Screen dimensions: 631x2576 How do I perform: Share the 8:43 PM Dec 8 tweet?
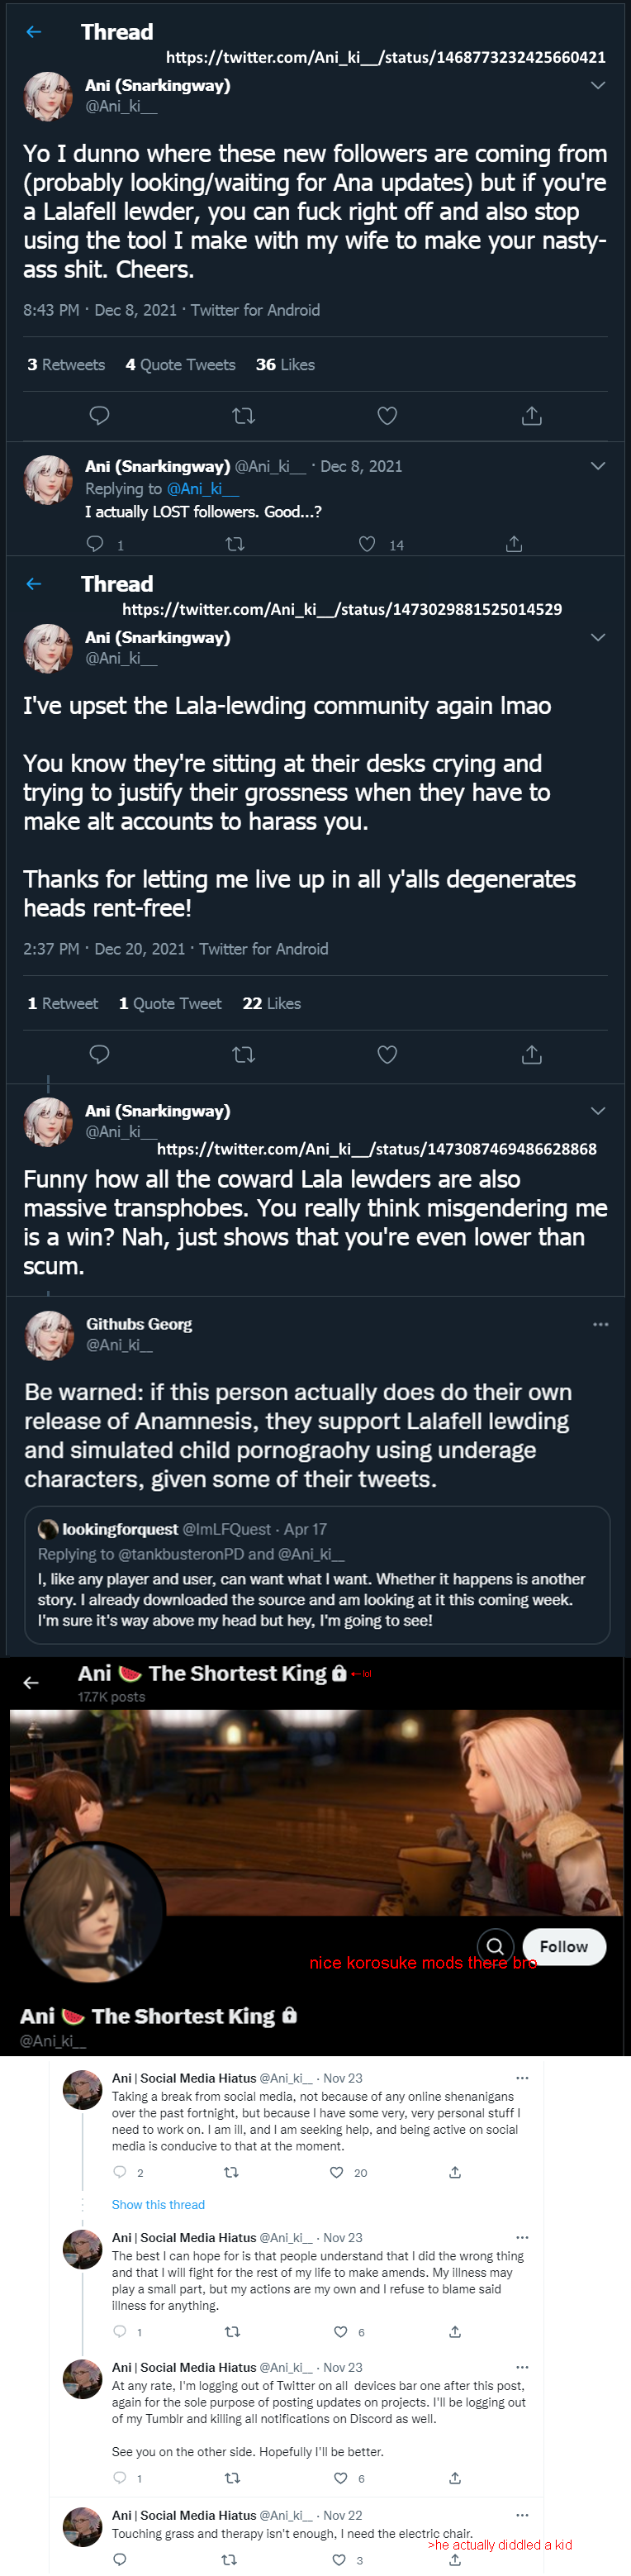[531, 415]
